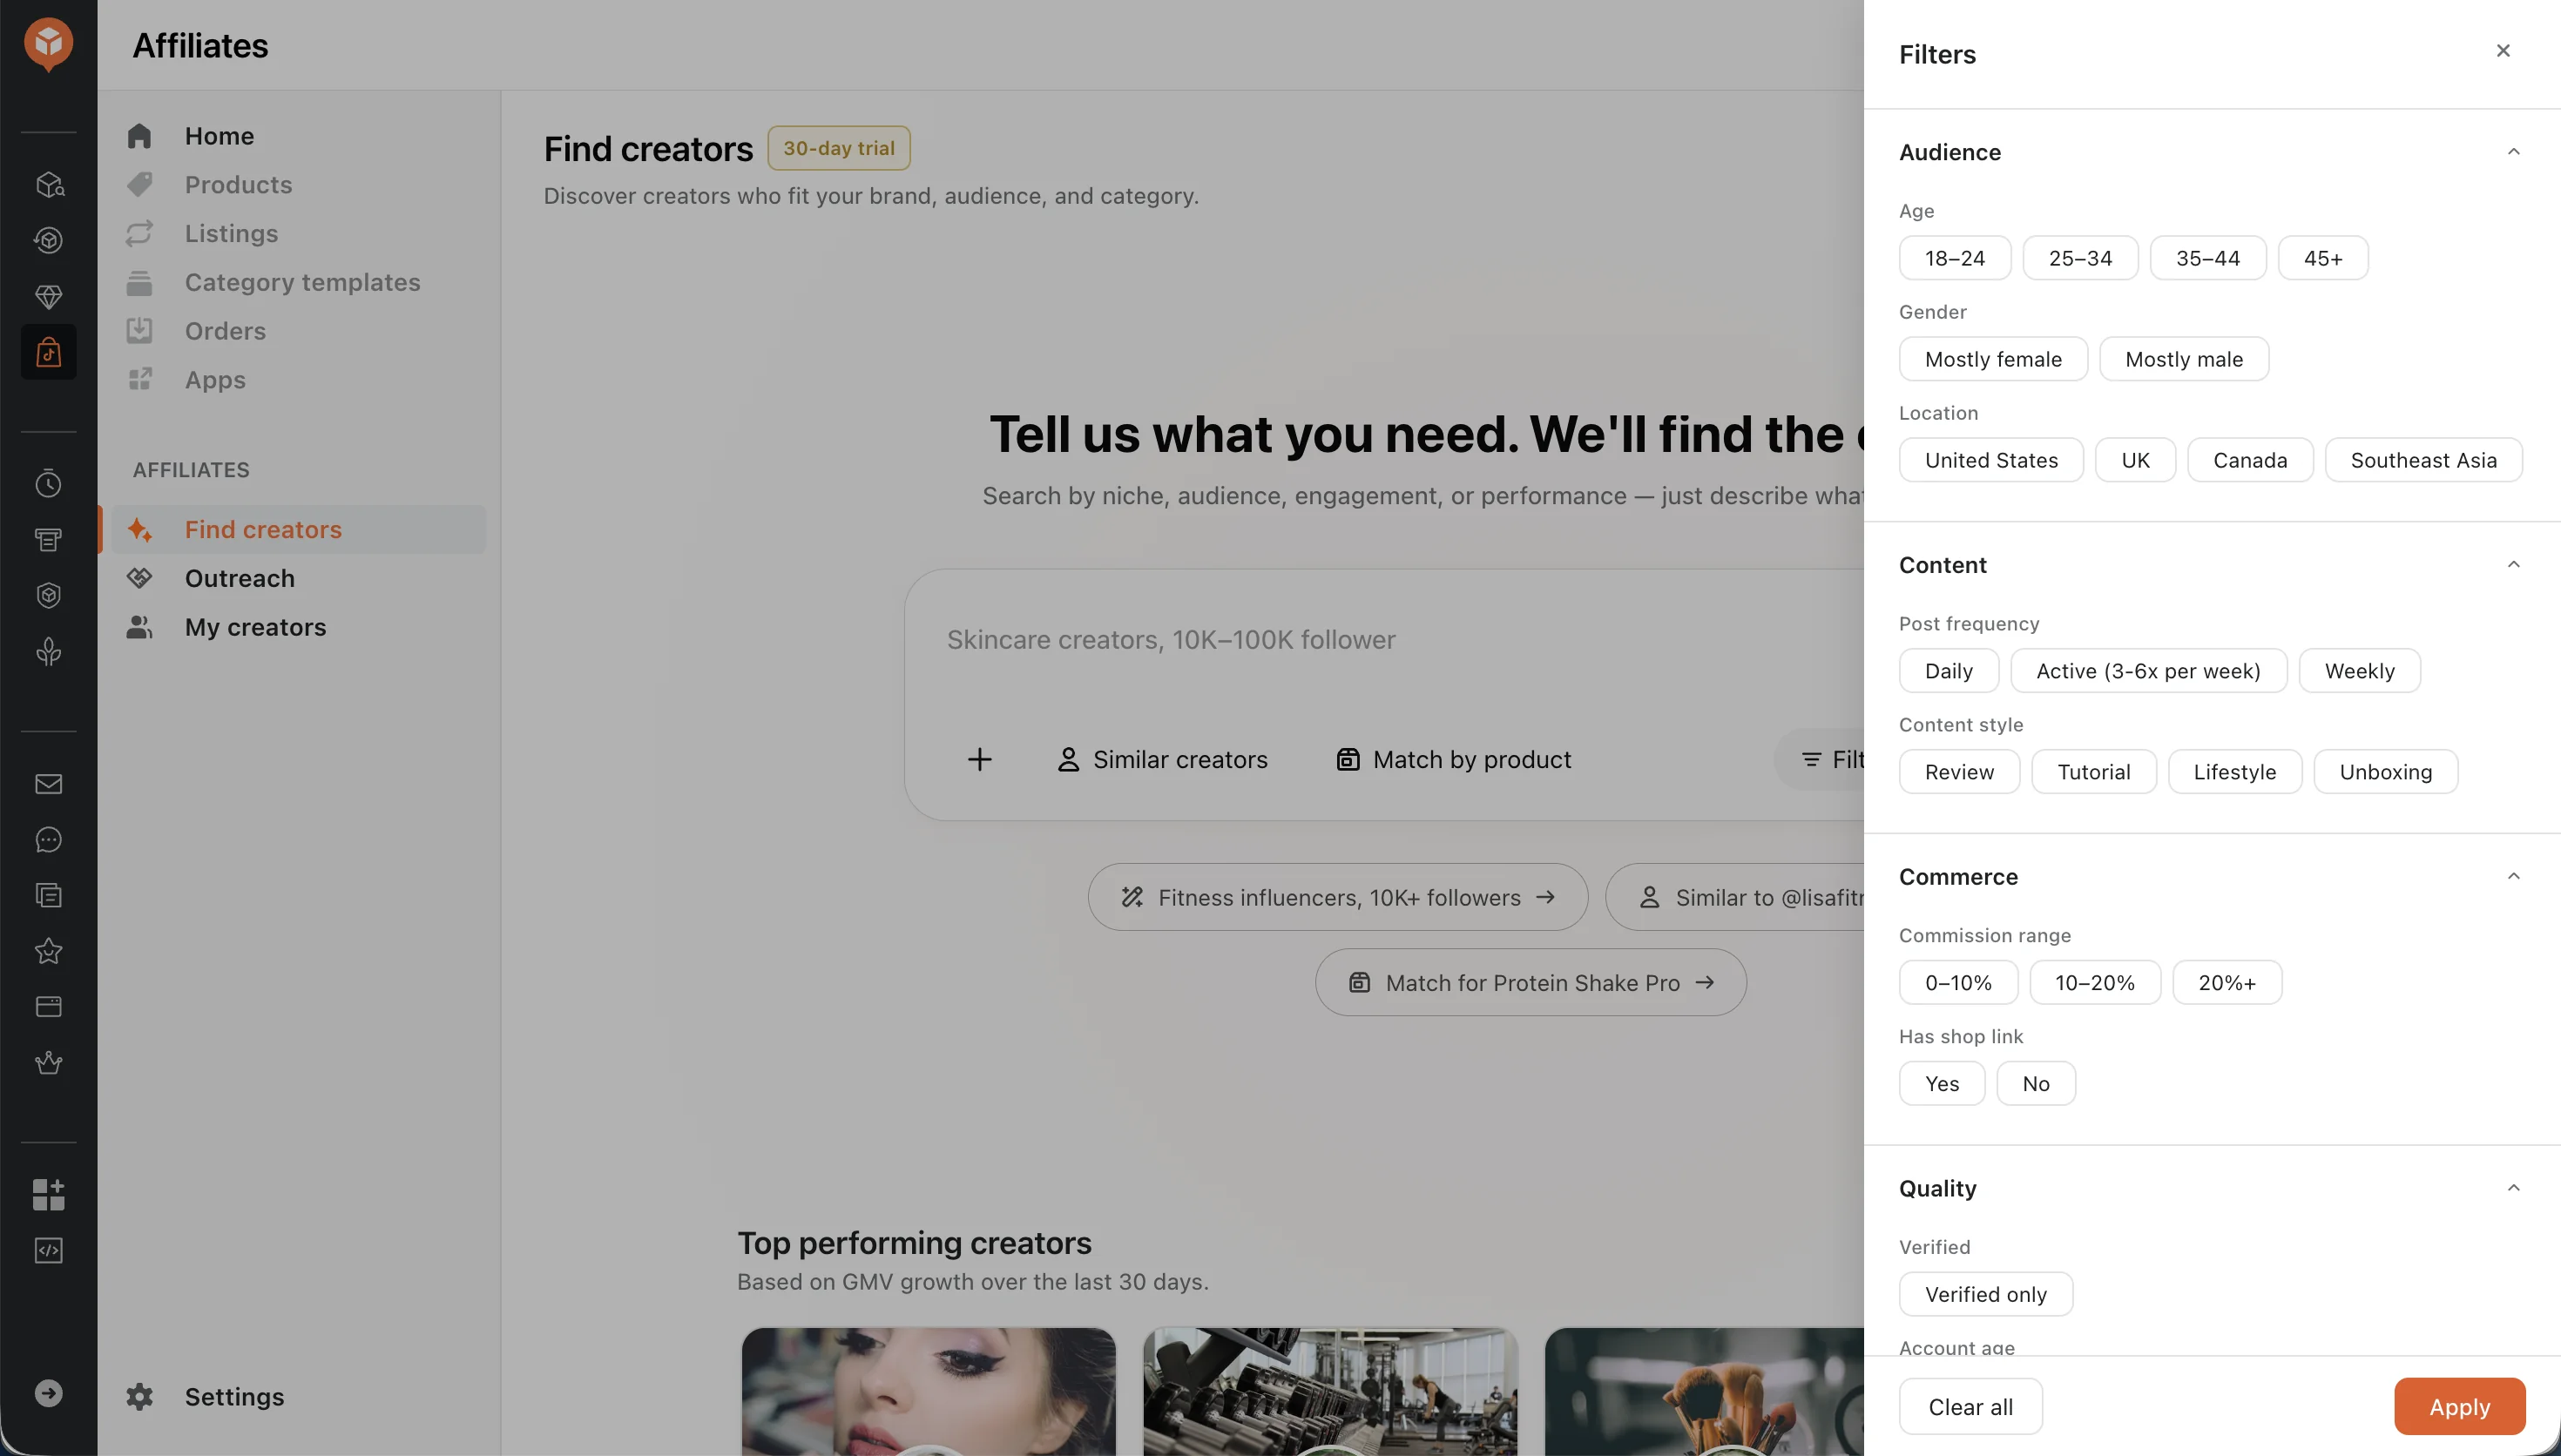
Task: Enable the Verified only filter
Action: pyautogui.click(x=1986, y=1295)
